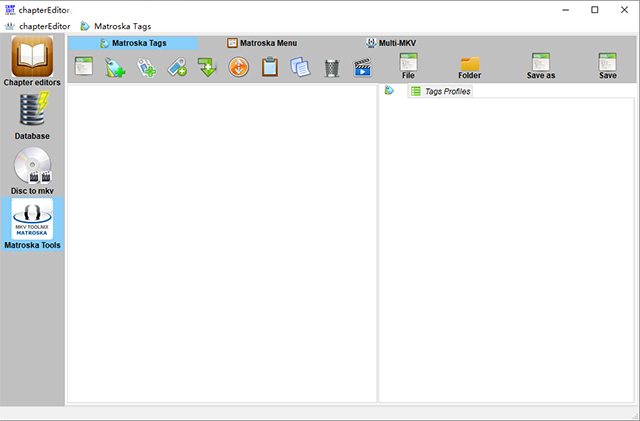Open the chapterEditor menu
Viewport: 640px width, 421px height.
[38, 26]
